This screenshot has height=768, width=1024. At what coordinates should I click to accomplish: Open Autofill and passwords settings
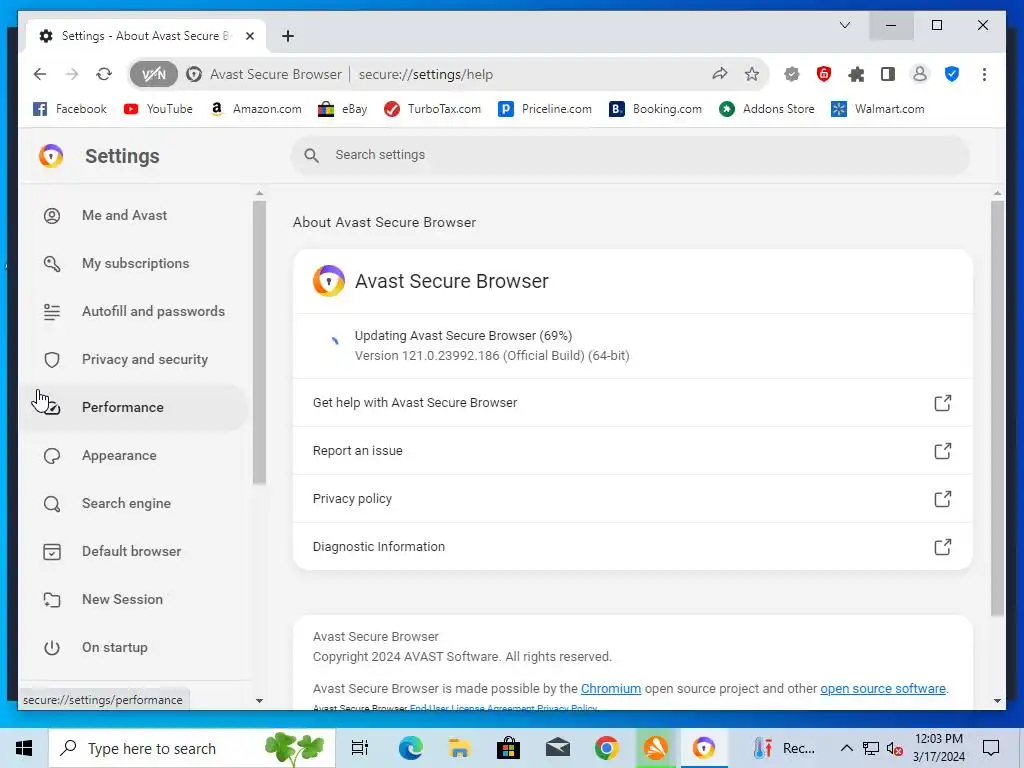[134, 312]
